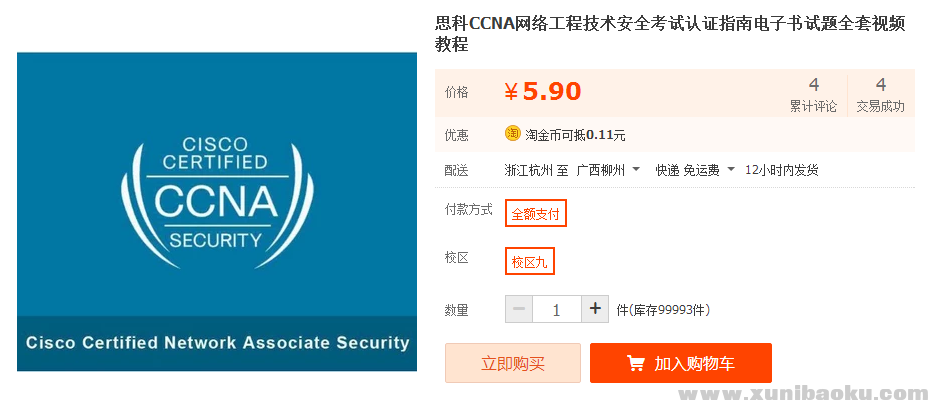Click the Taobao gold coin icon
The height and width of the screenshot is (406, 931).
[513, 134]
